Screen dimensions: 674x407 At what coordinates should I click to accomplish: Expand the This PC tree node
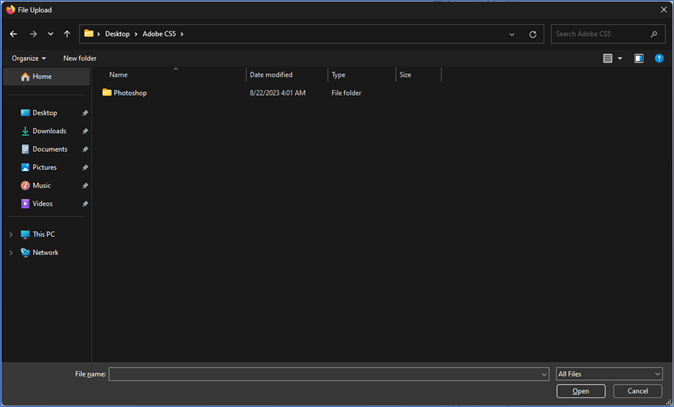[11, 235]
